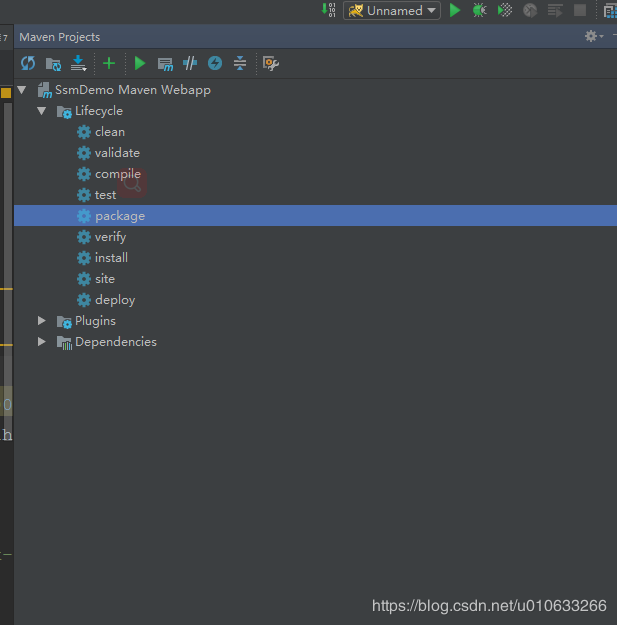Run Maven Build with green play icon
617x625 pixels.
coord(140,63)
